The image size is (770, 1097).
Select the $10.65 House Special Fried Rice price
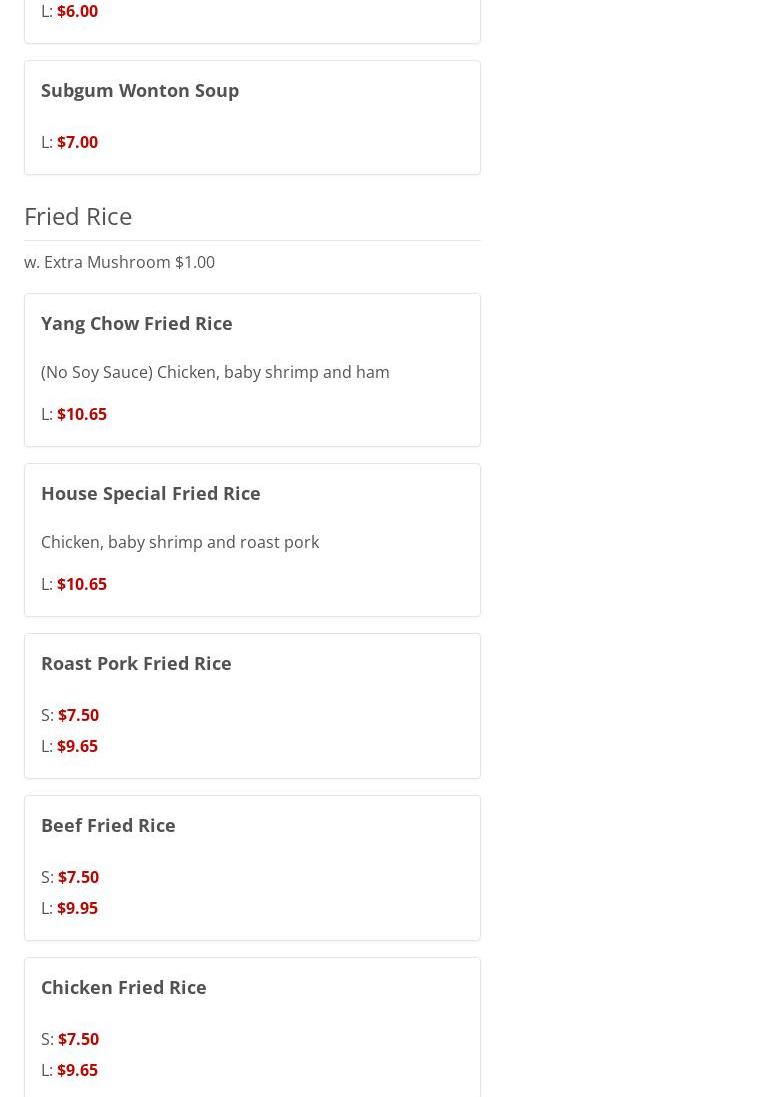81,584
